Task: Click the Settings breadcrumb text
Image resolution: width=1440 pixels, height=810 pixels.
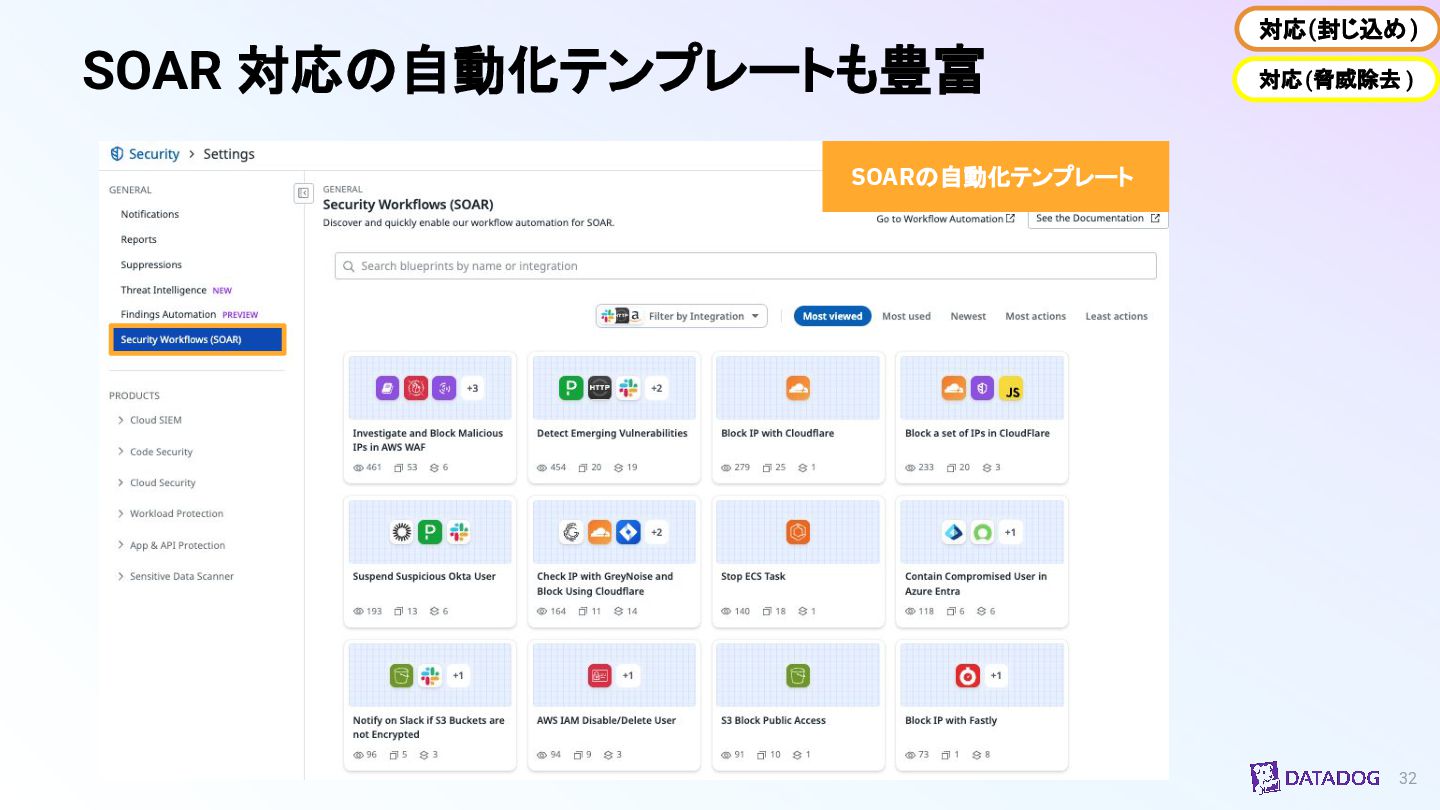Action: click(229, 154)
